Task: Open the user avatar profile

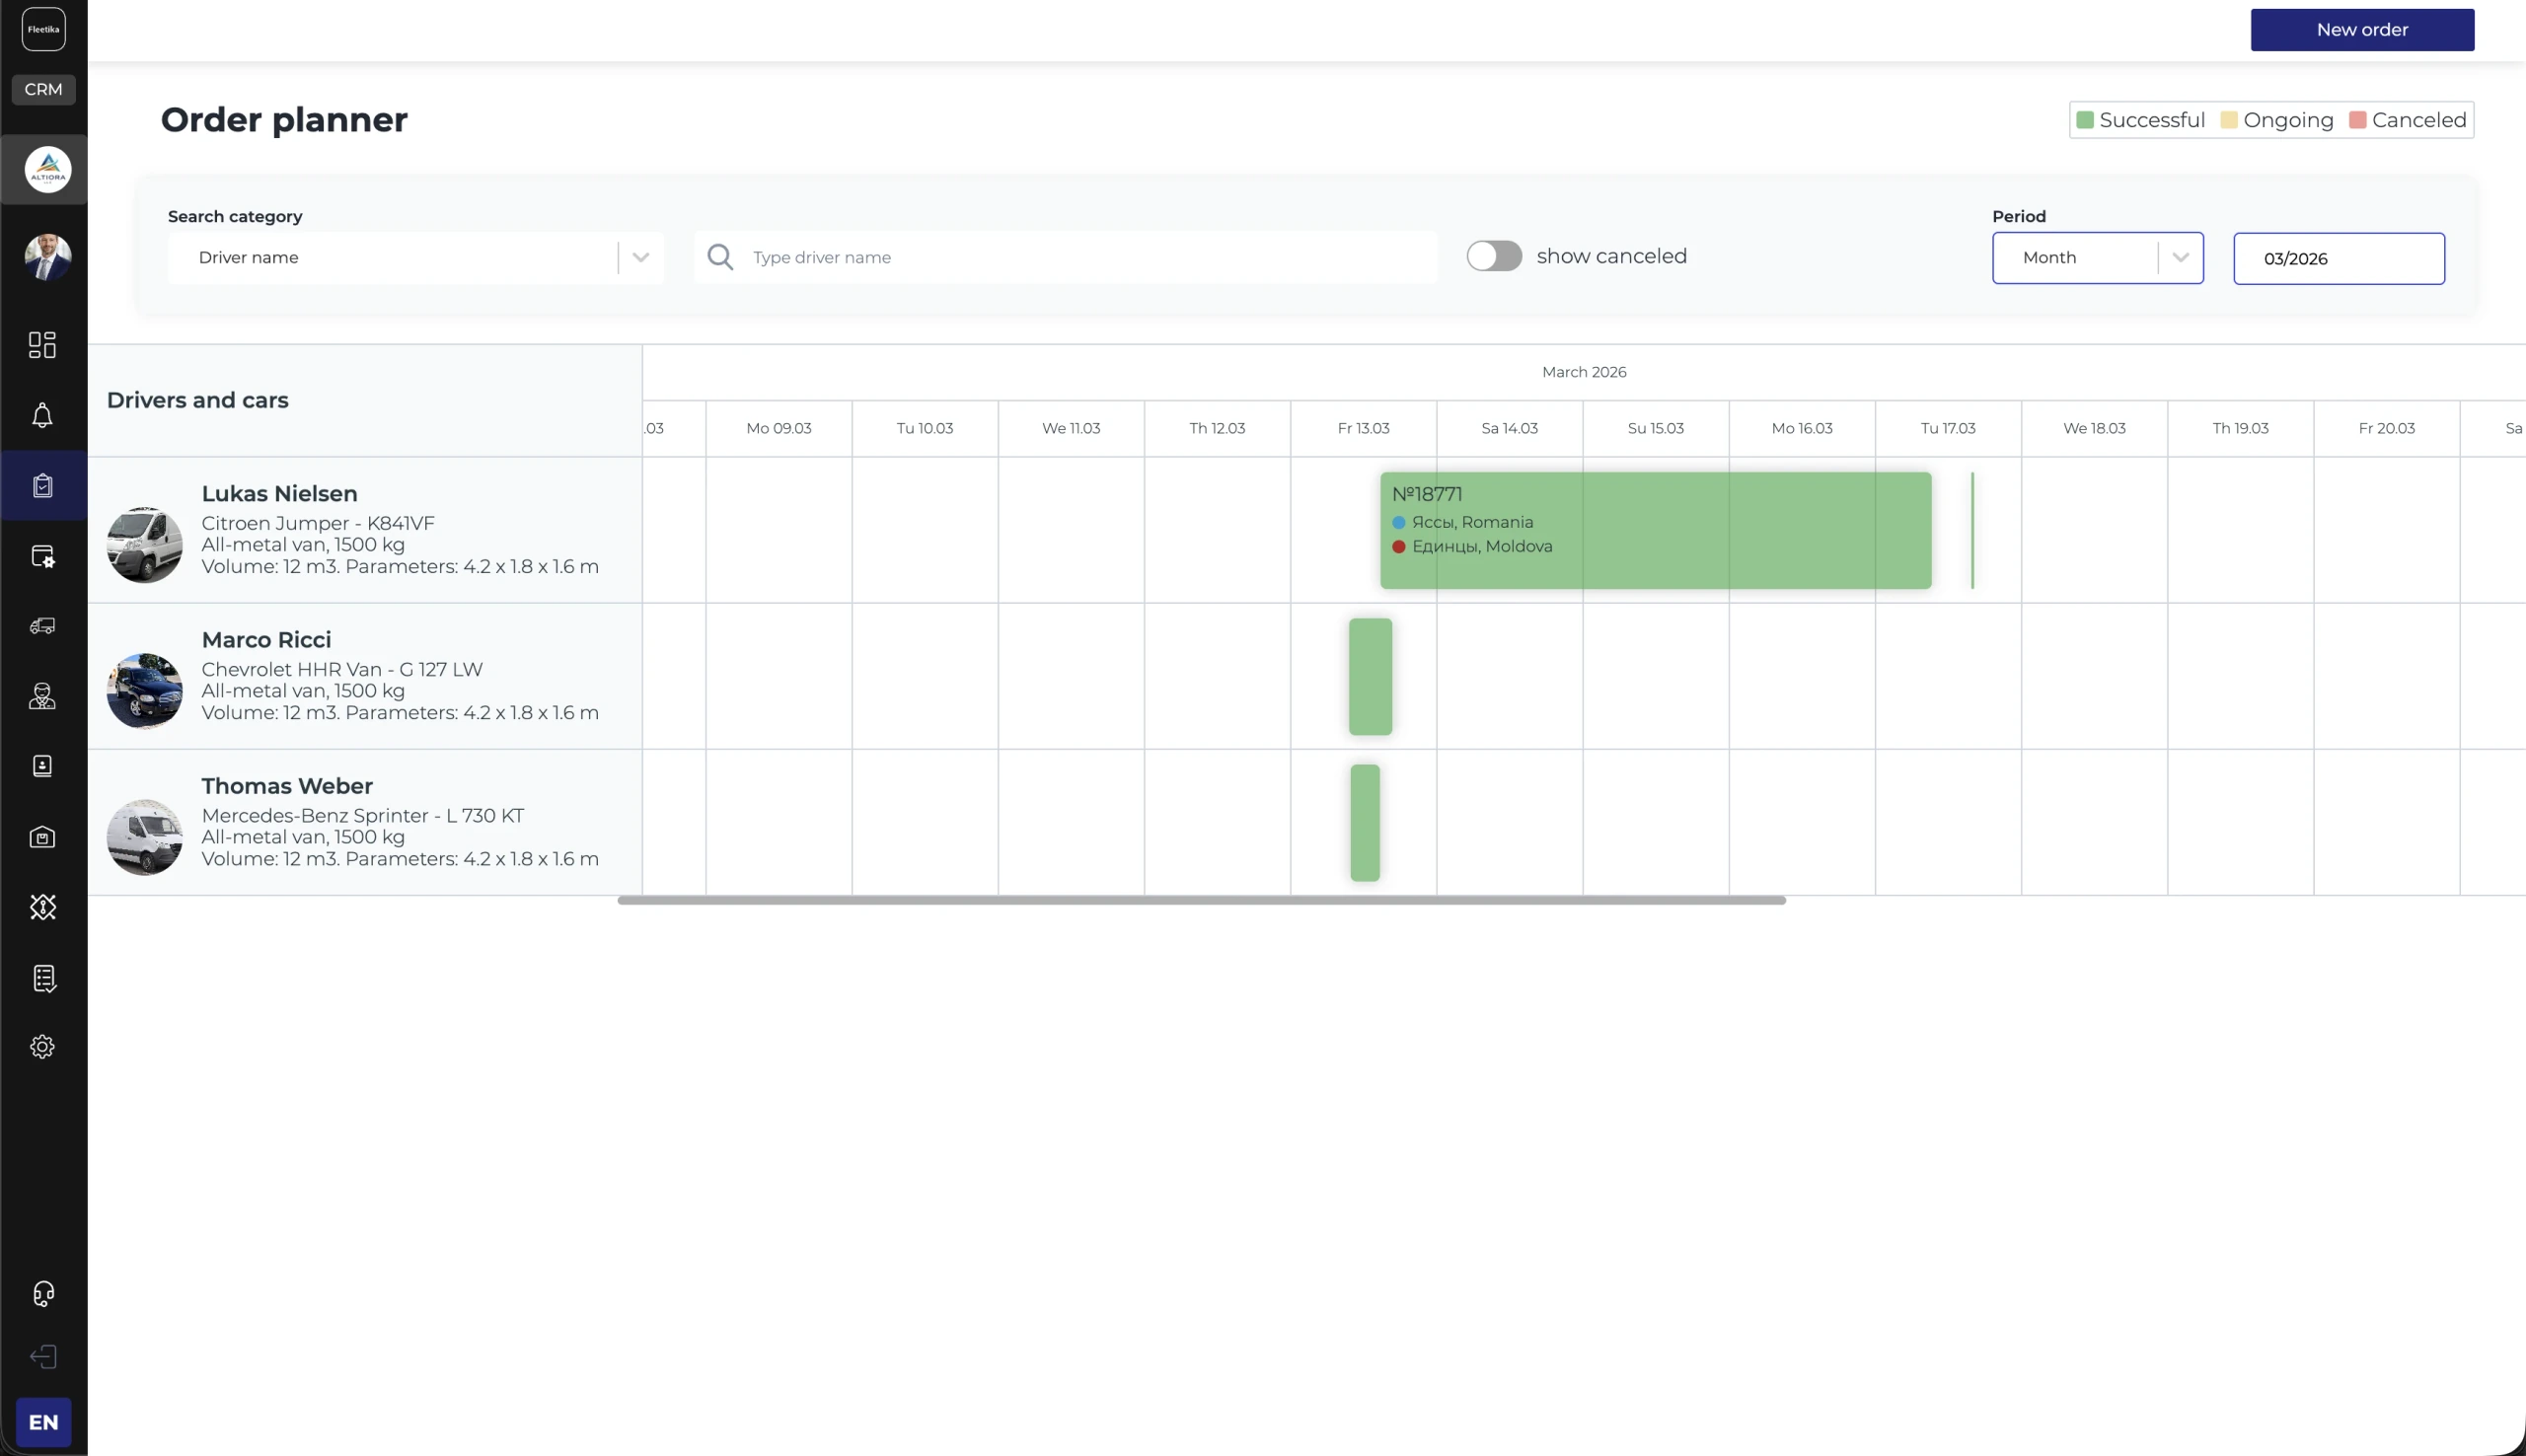Action: pyautogui.click(x=48, y=257)
